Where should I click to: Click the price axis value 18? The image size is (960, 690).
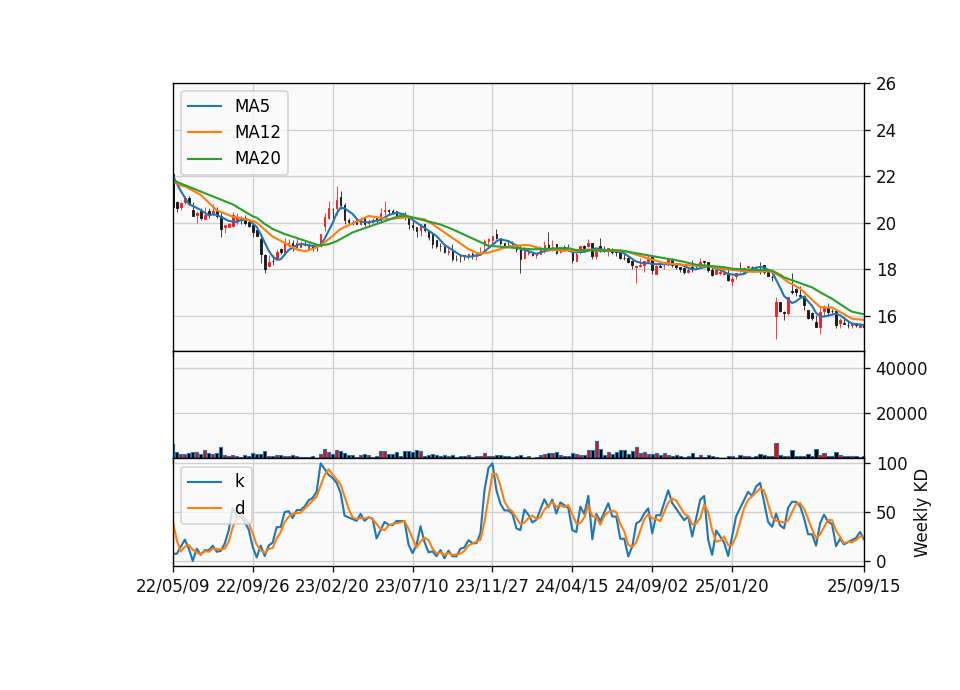[885, 270]
